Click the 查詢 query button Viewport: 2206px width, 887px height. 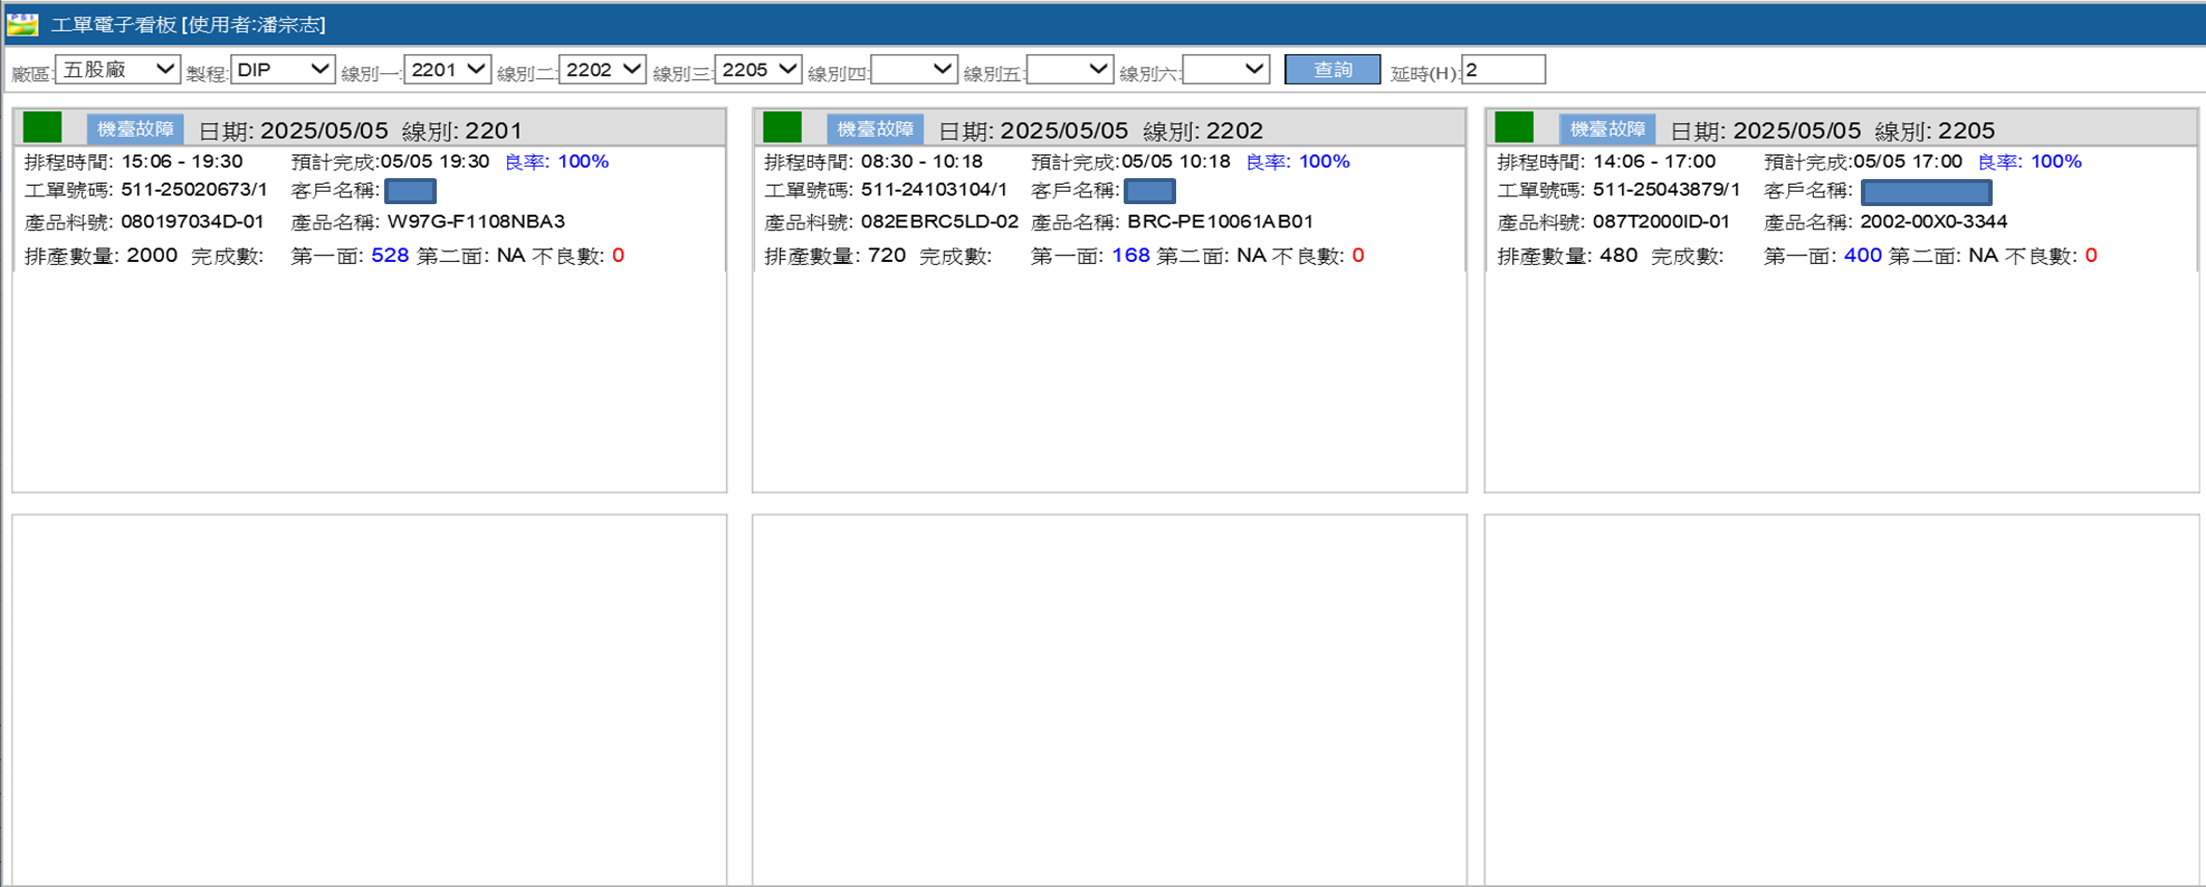1332,70
